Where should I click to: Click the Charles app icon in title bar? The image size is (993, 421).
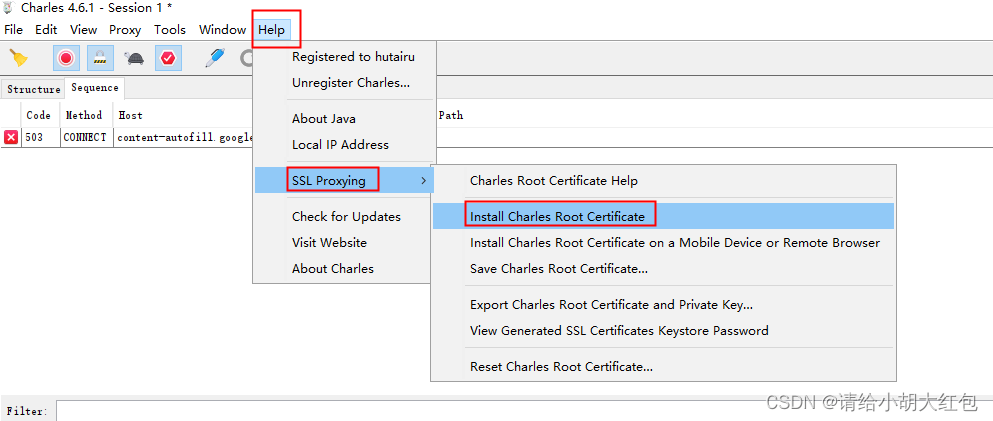(x=8, y=8)
